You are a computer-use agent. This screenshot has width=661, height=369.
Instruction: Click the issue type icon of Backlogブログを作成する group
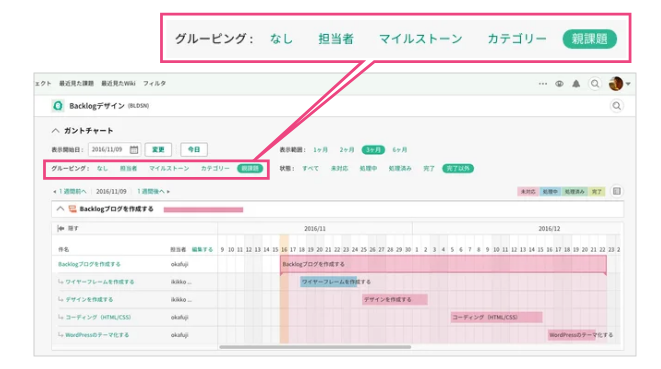72,209
